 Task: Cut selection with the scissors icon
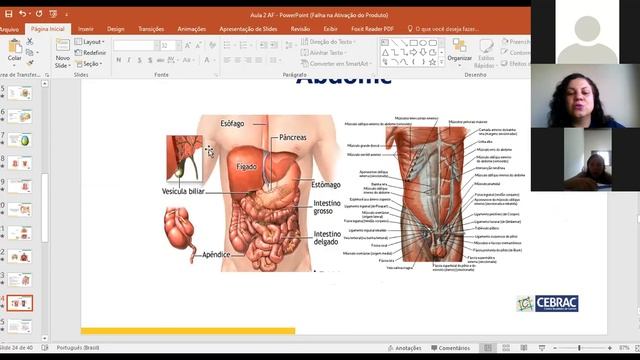[x=29, y=42]
